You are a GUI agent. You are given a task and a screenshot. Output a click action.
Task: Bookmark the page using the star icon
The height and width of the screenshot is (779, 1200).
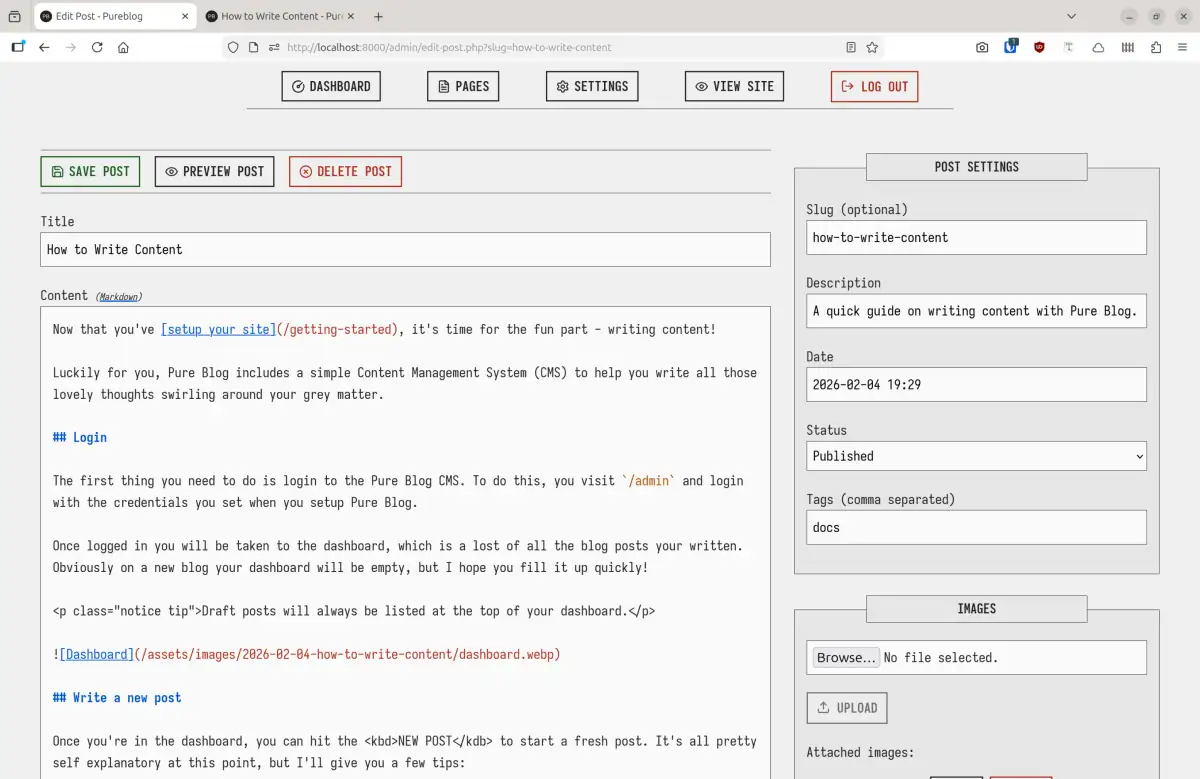coord(873,47)
